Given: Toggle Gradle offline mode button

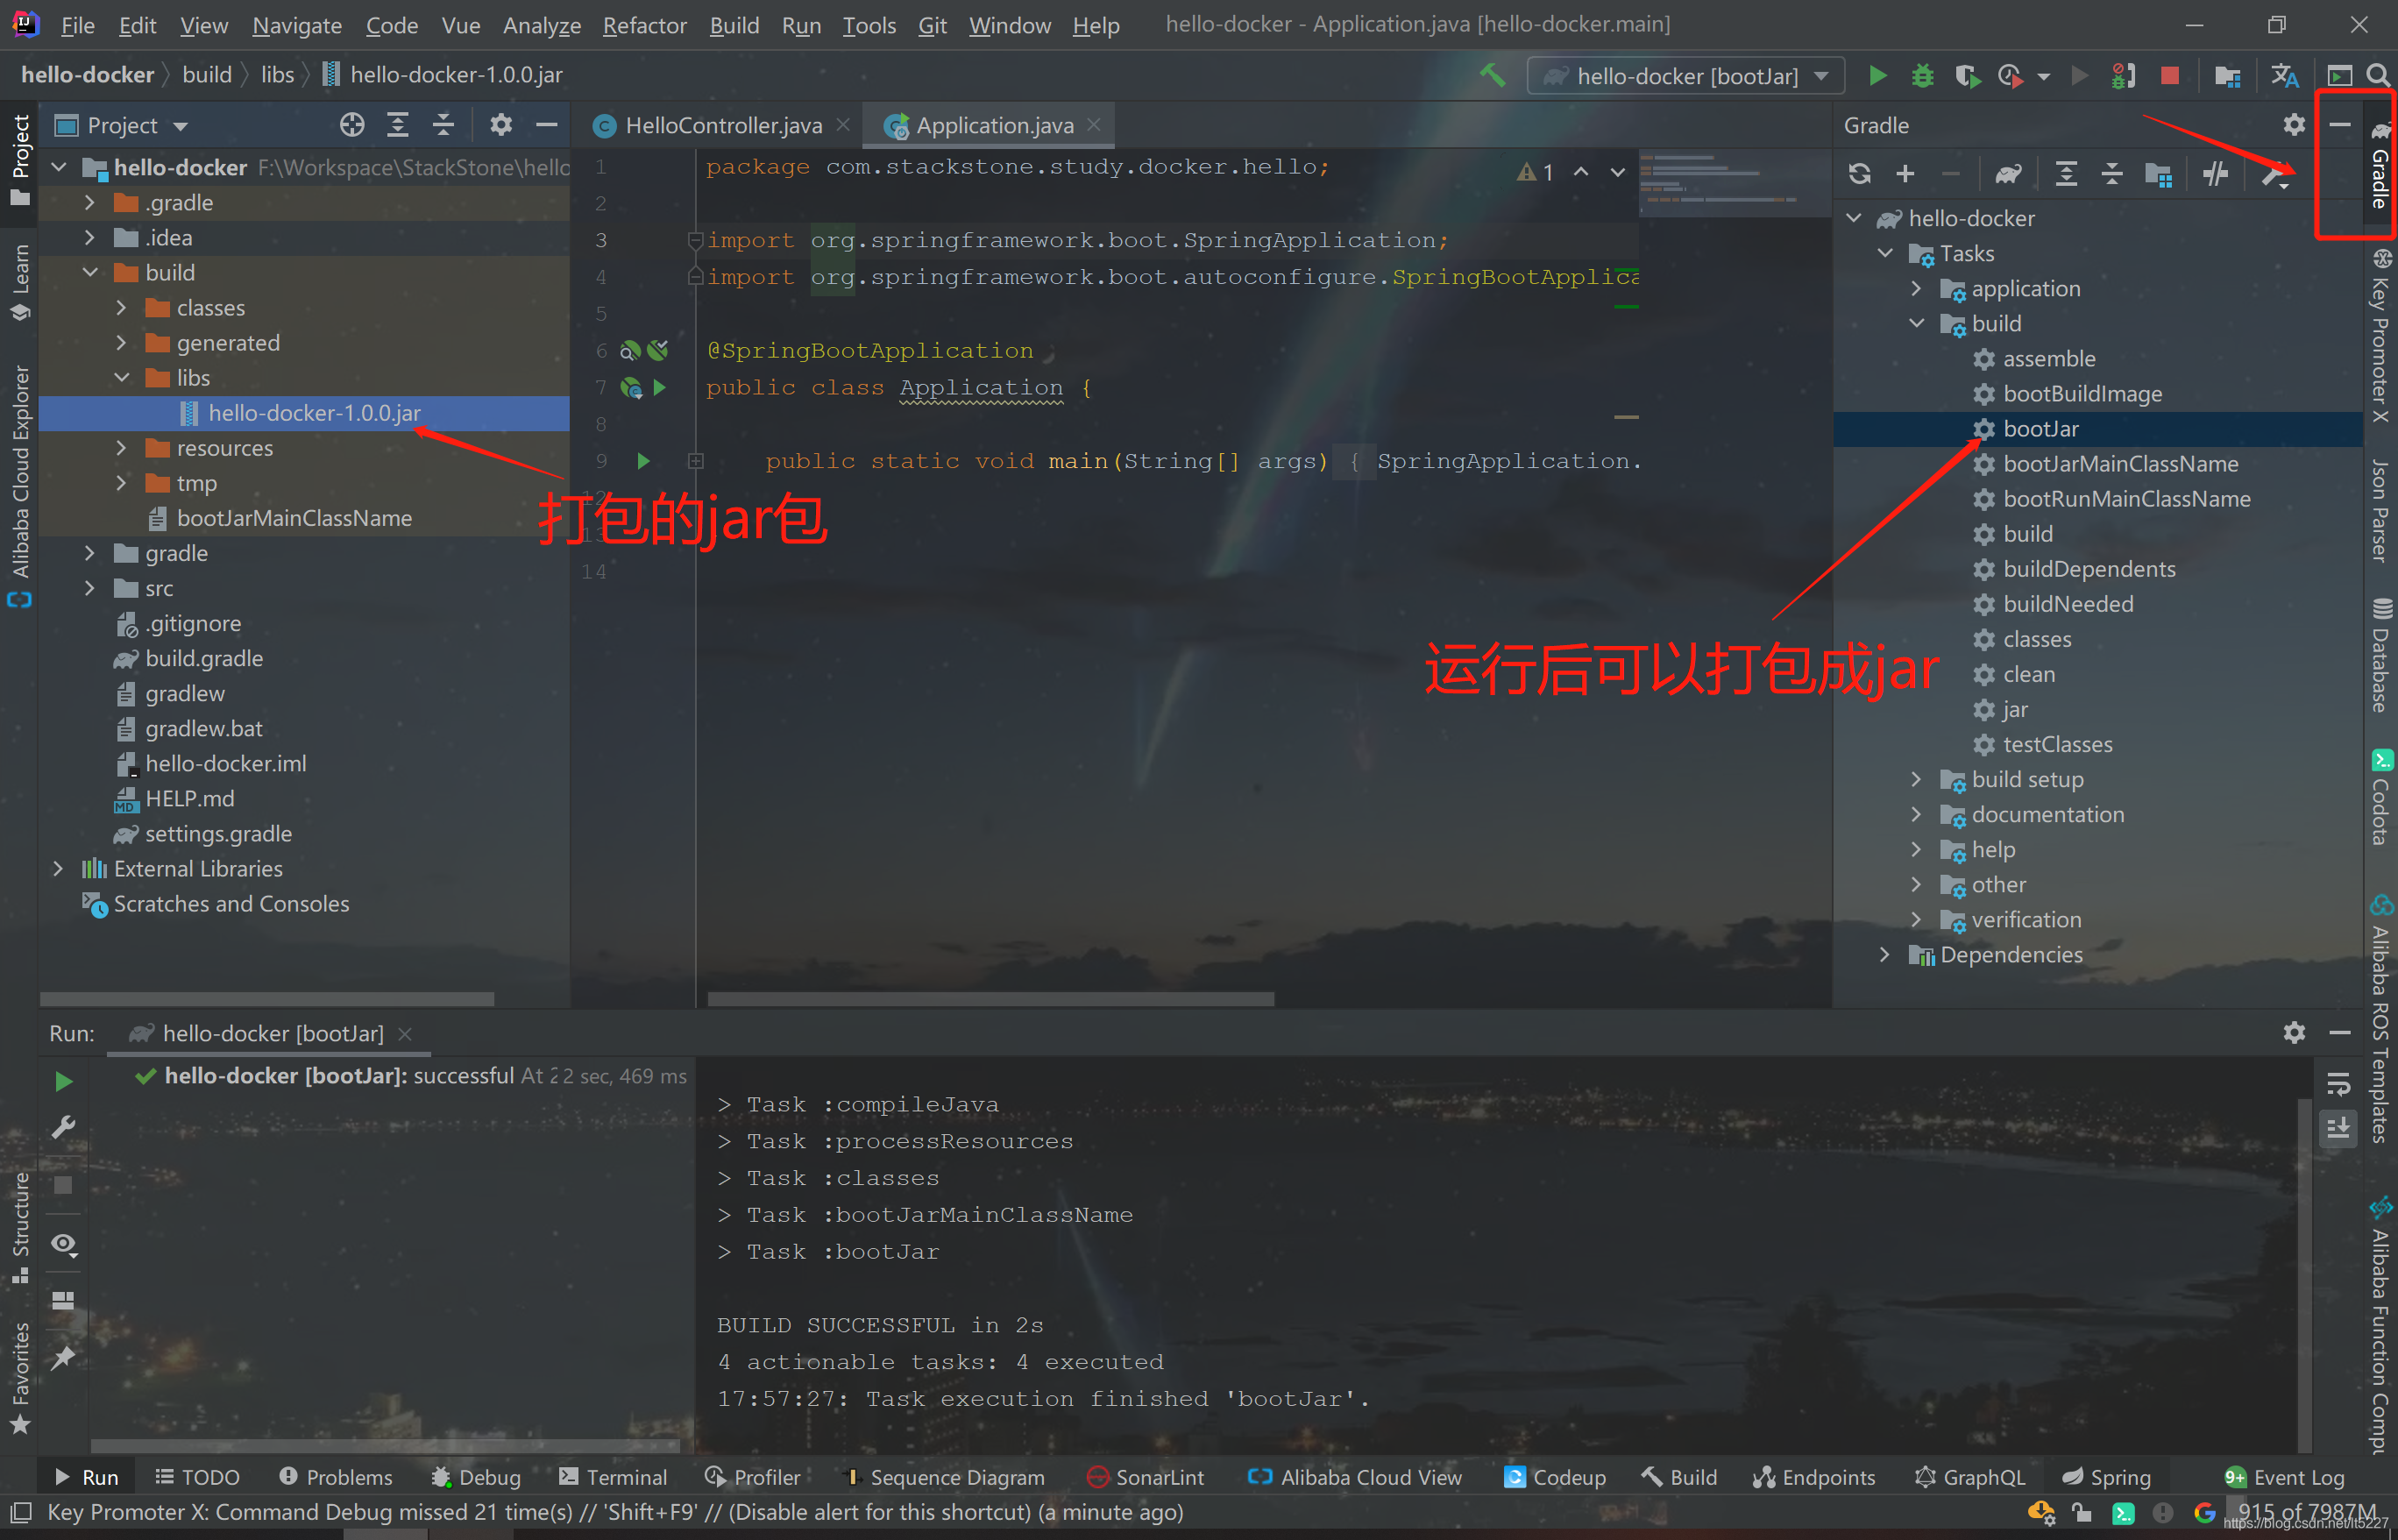Looking at the screenshot, I should click(x=2216, y=174).
